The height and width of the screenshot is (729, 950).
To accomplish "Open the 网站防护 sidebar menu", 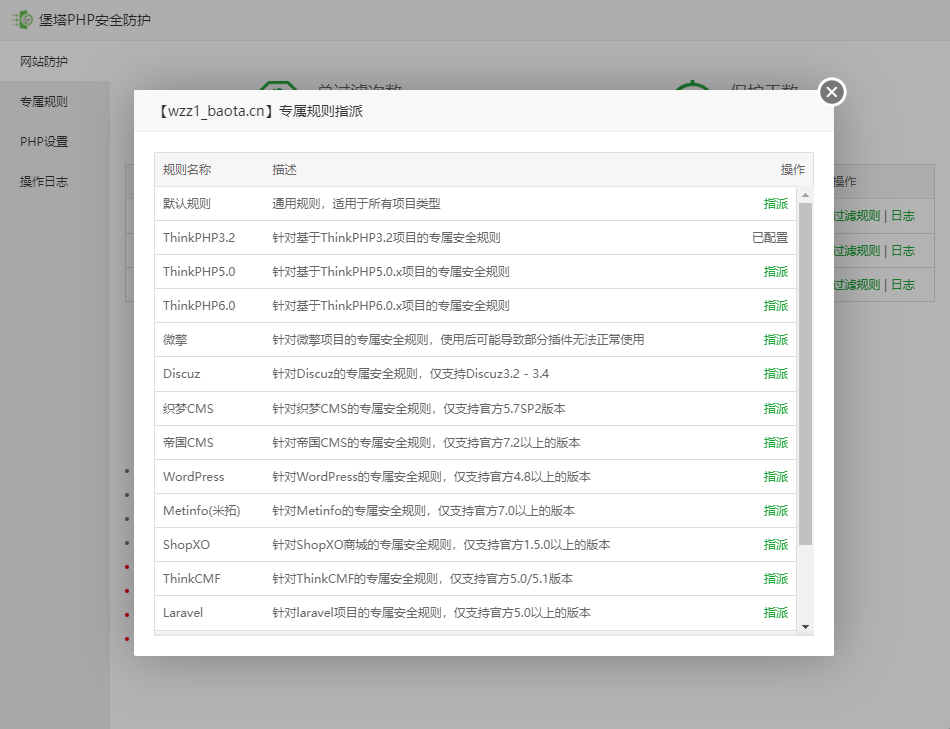I will [44, 61].
